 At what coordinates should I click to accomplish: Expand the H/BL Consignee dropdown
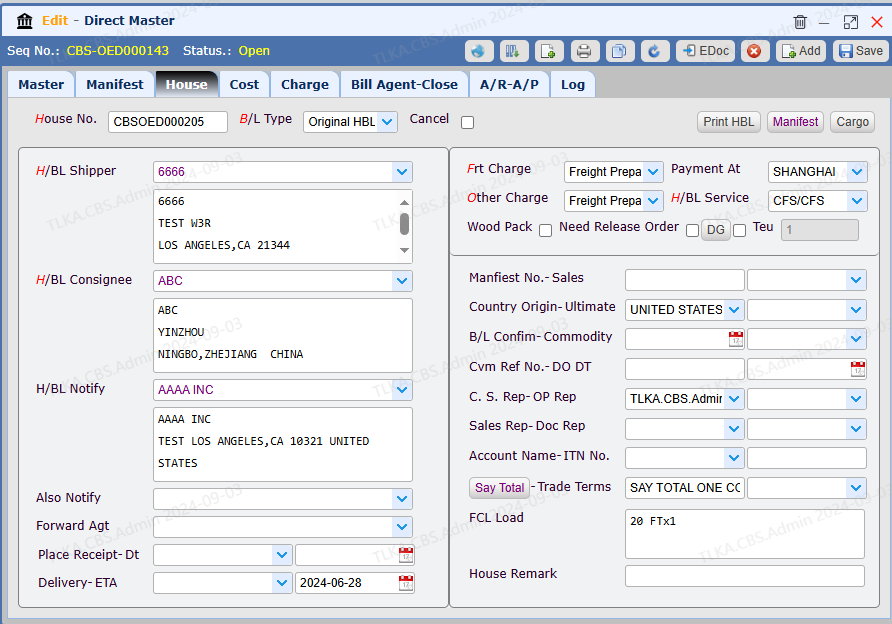402,280
